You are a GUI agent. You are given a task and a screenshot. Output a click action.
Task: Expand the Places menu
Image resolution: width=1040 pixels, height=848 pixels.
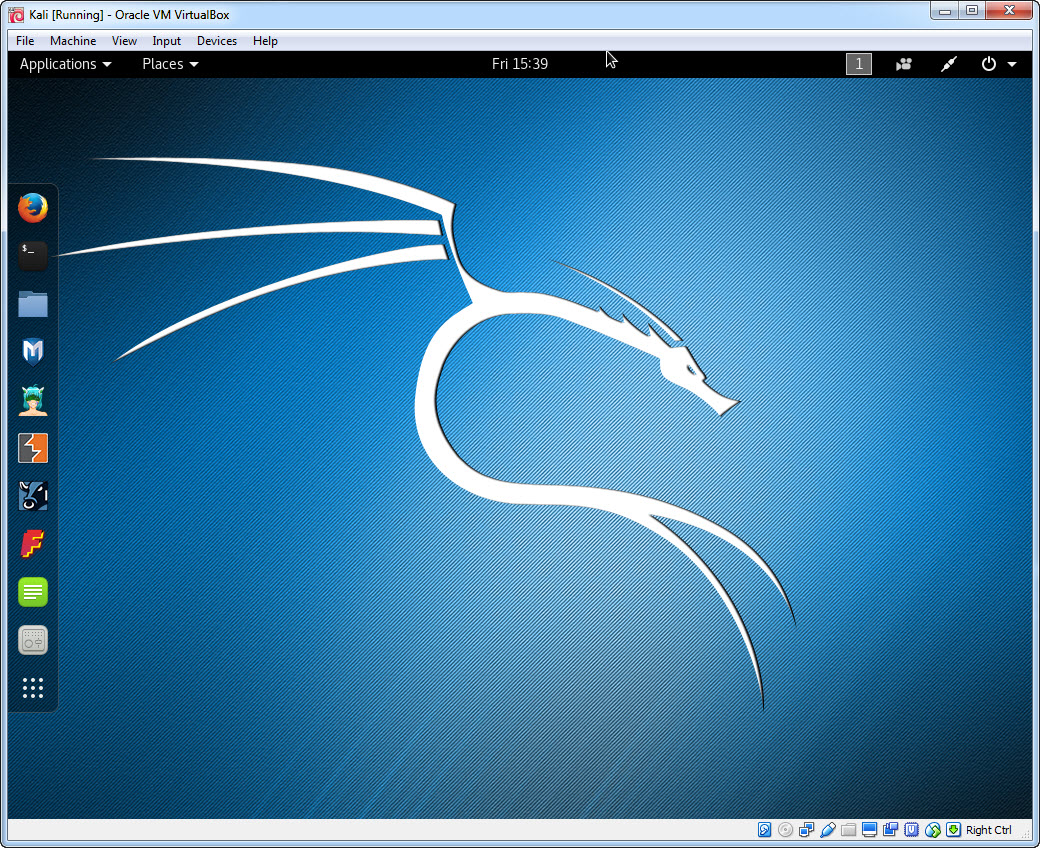(170, 64)
